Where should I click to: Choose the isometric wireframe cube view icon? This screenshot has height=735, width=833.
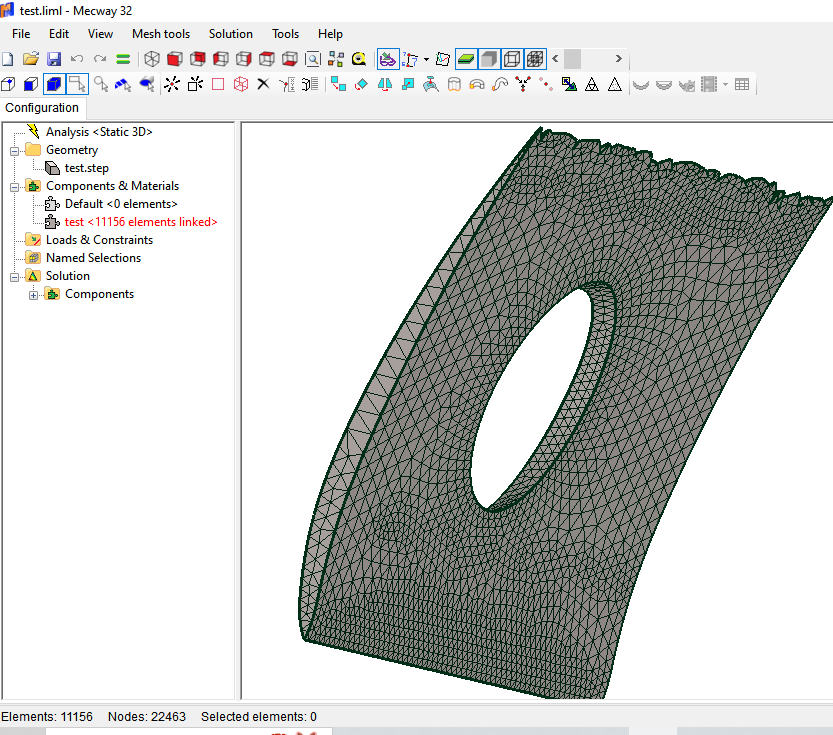point(152,59)
